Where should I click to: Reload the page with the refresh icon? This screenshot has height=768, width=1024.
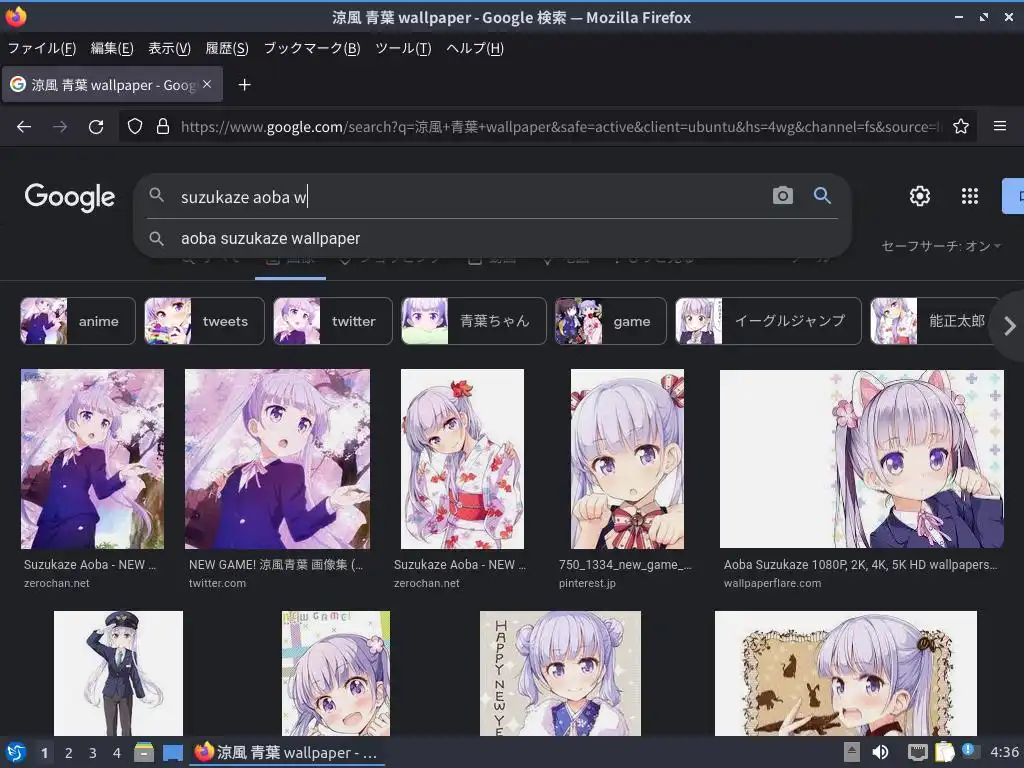tap(96, 127)
